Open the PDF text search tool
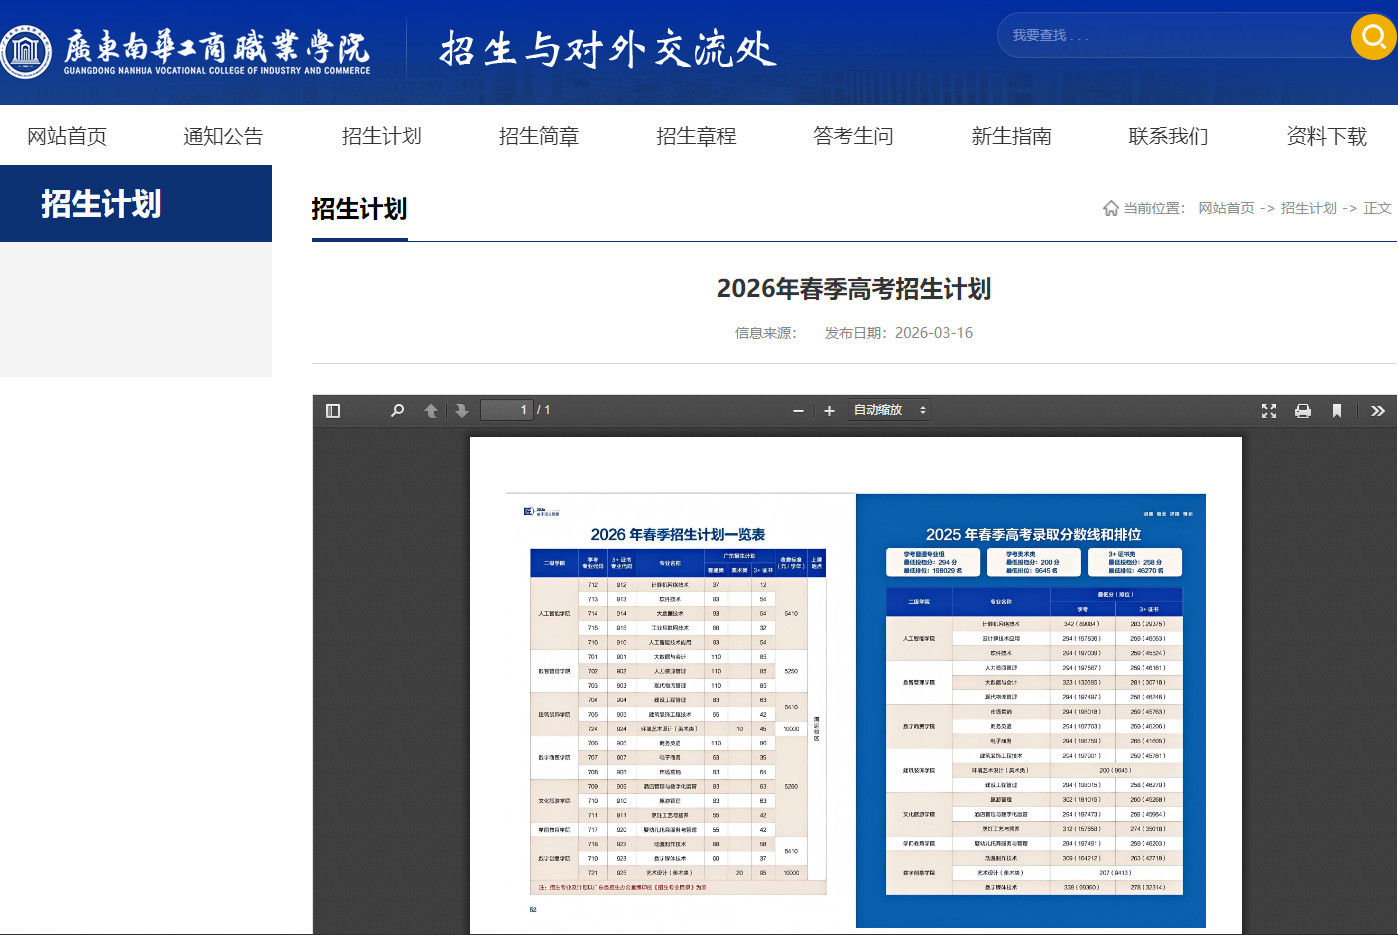 pyautogui.click(x=397, y=410)
